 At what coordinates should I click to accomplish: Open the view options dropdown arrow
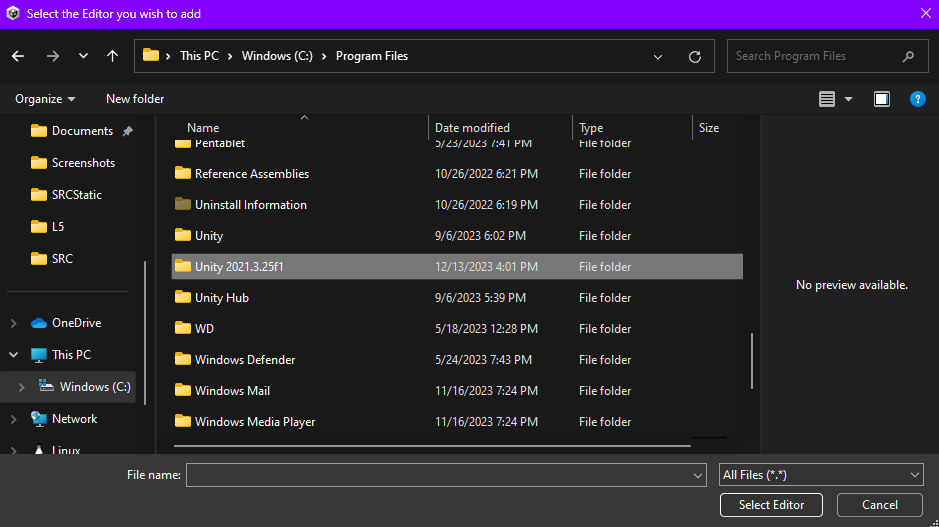click(848, 99)
